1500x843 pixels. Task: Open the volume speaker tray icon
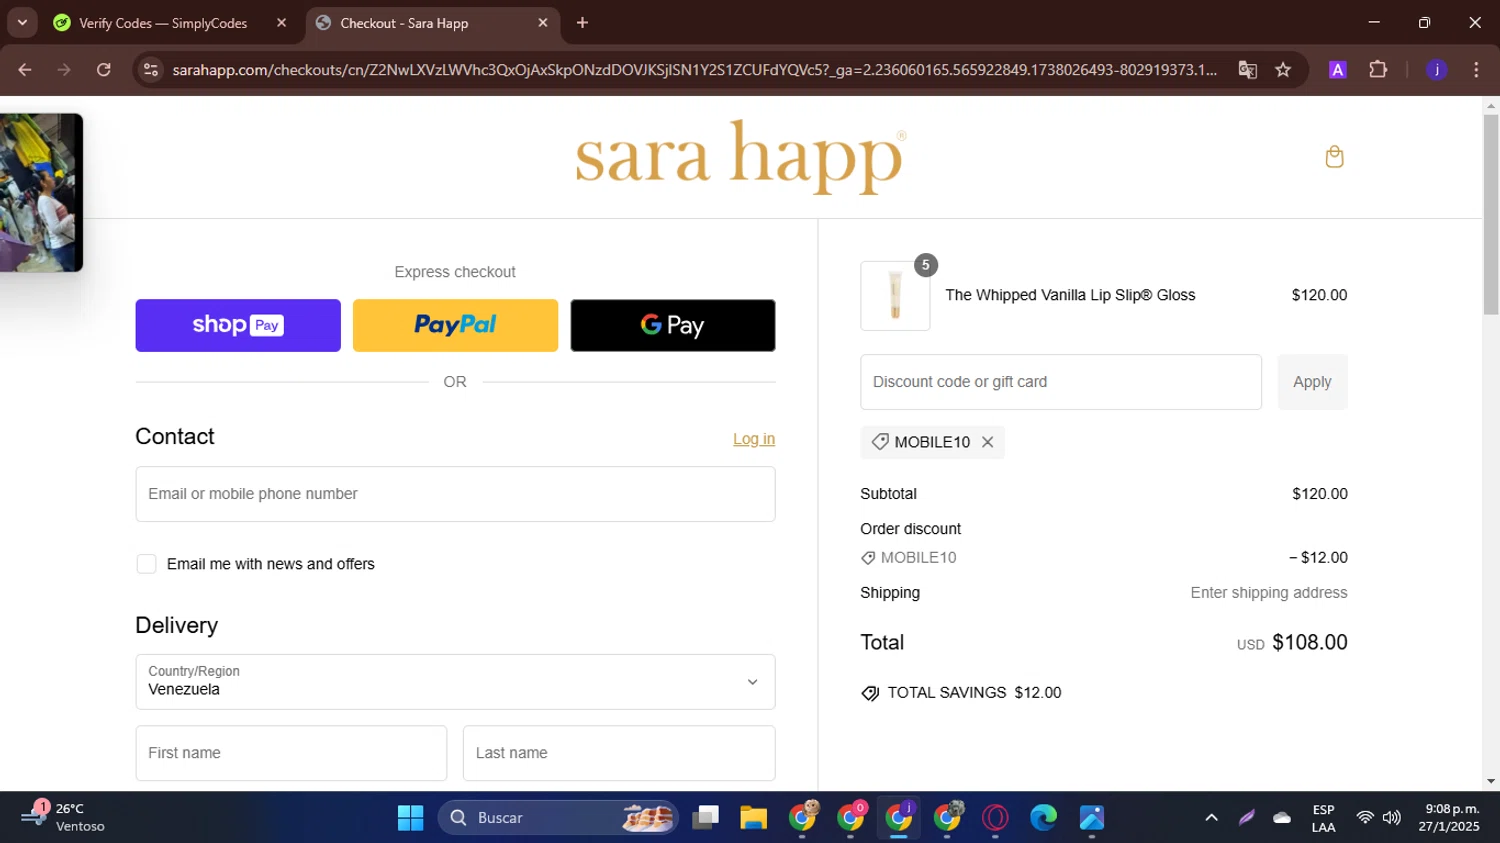coord(1391,818)
